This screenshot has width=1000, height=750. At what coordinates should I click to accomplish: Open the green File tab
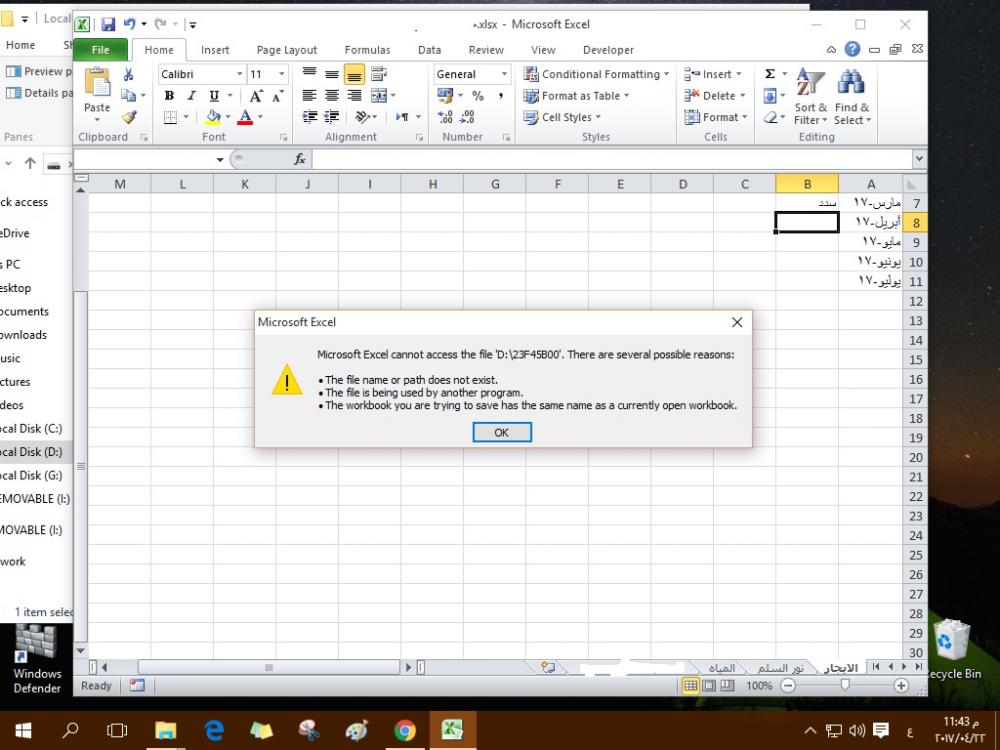point(101,50)
